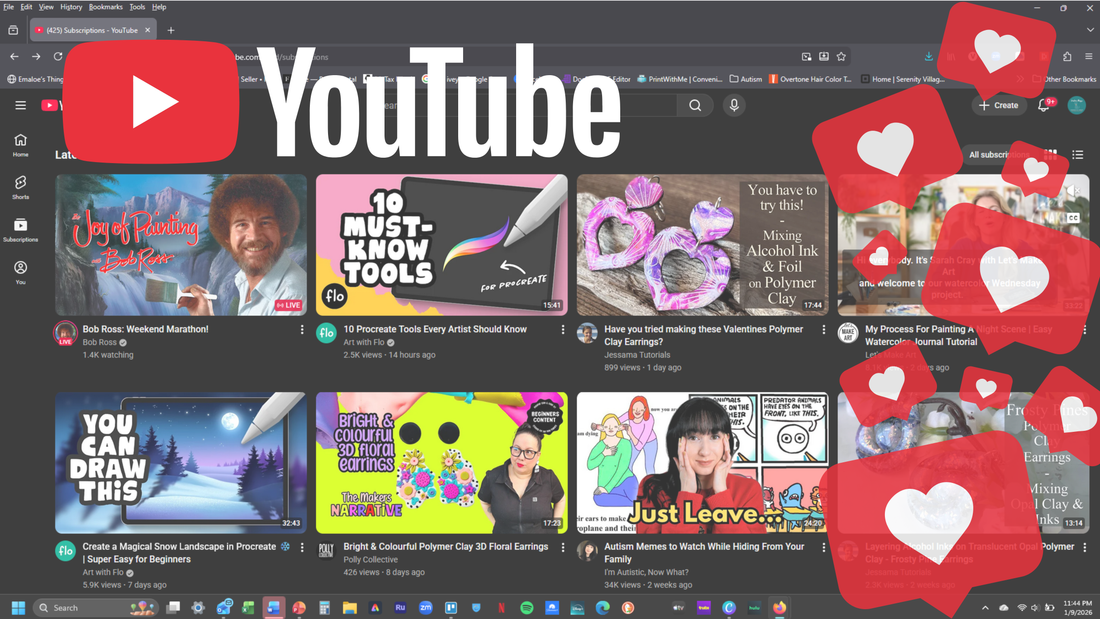Go forward with browser forward arrow
The height and width of the screenshot is (619, 1100).
[x=36, y=57]
